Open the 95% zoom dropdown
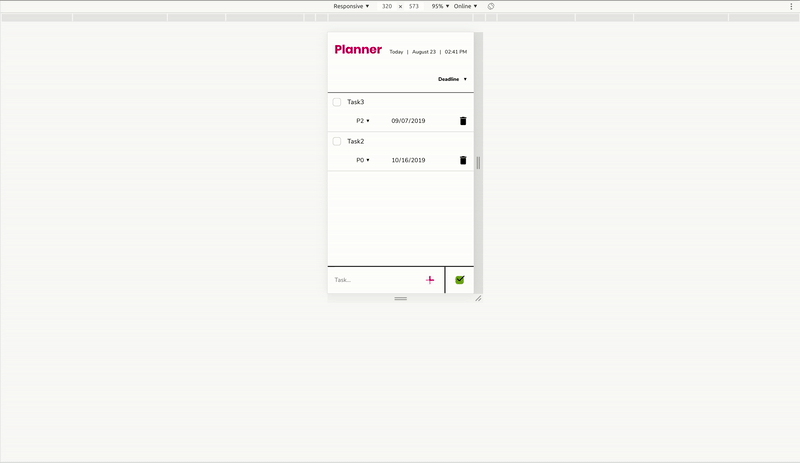Viewport: 800px width, 463px height. pyautogui.click(x=440, y=6)
